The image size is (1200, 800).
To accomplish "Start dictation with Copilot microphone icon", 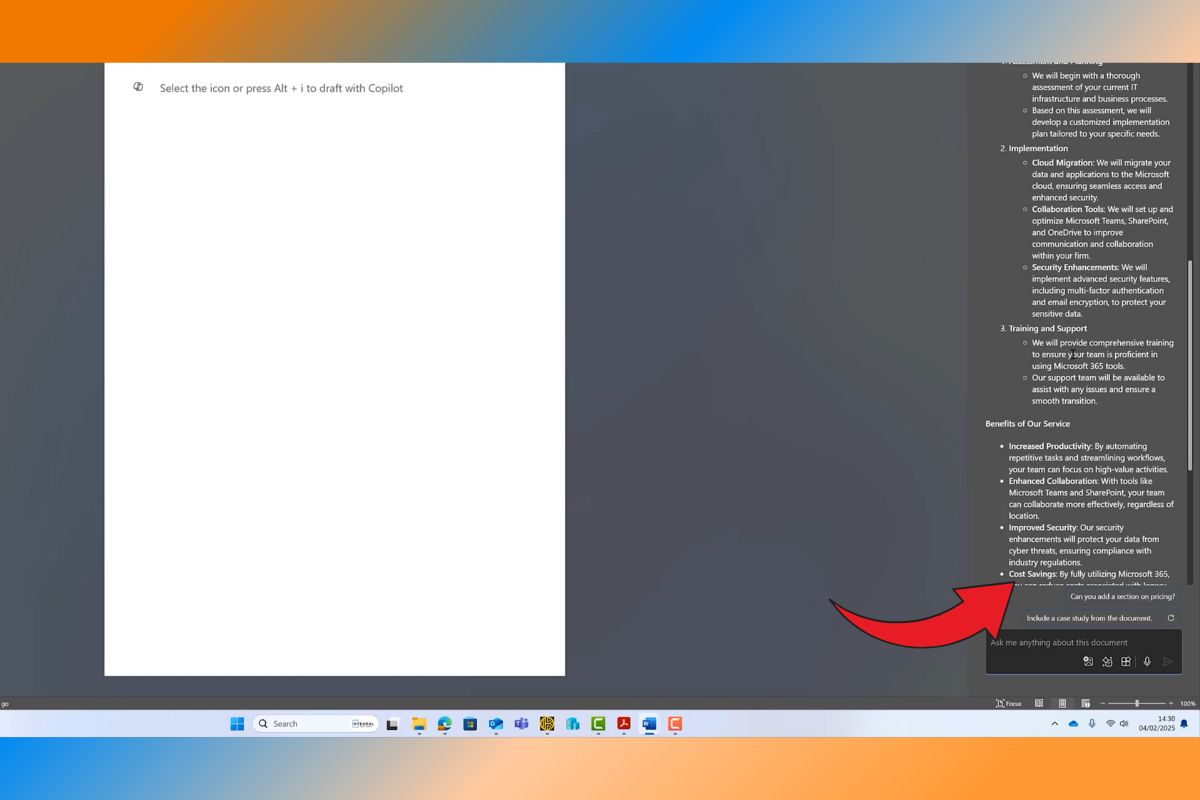I will (1147, 661).
